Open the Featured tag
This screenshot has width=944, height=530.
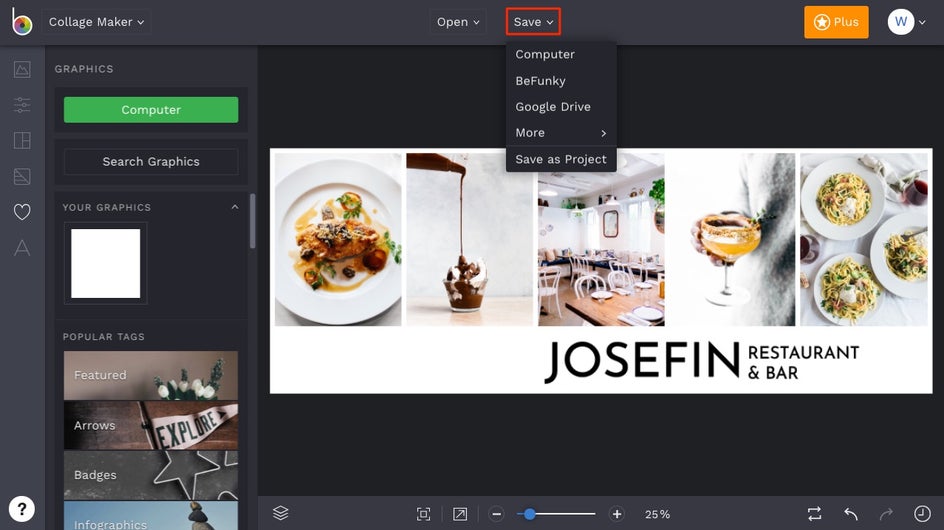pyautogui.click(x=151, y=375)
